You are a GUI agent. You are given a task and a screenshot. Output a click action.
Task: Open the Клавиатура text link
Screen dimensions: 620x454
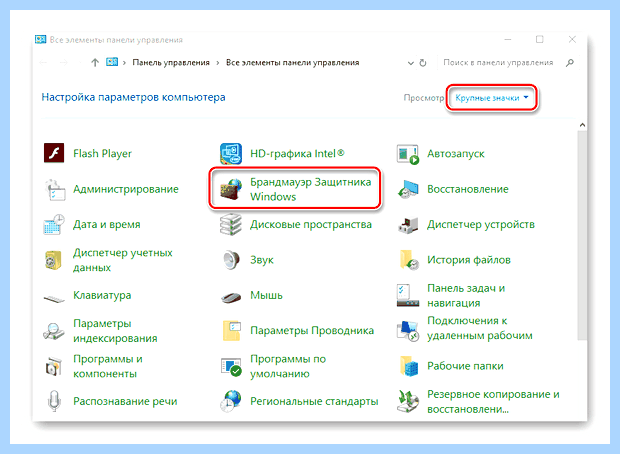tap(102, 295)
